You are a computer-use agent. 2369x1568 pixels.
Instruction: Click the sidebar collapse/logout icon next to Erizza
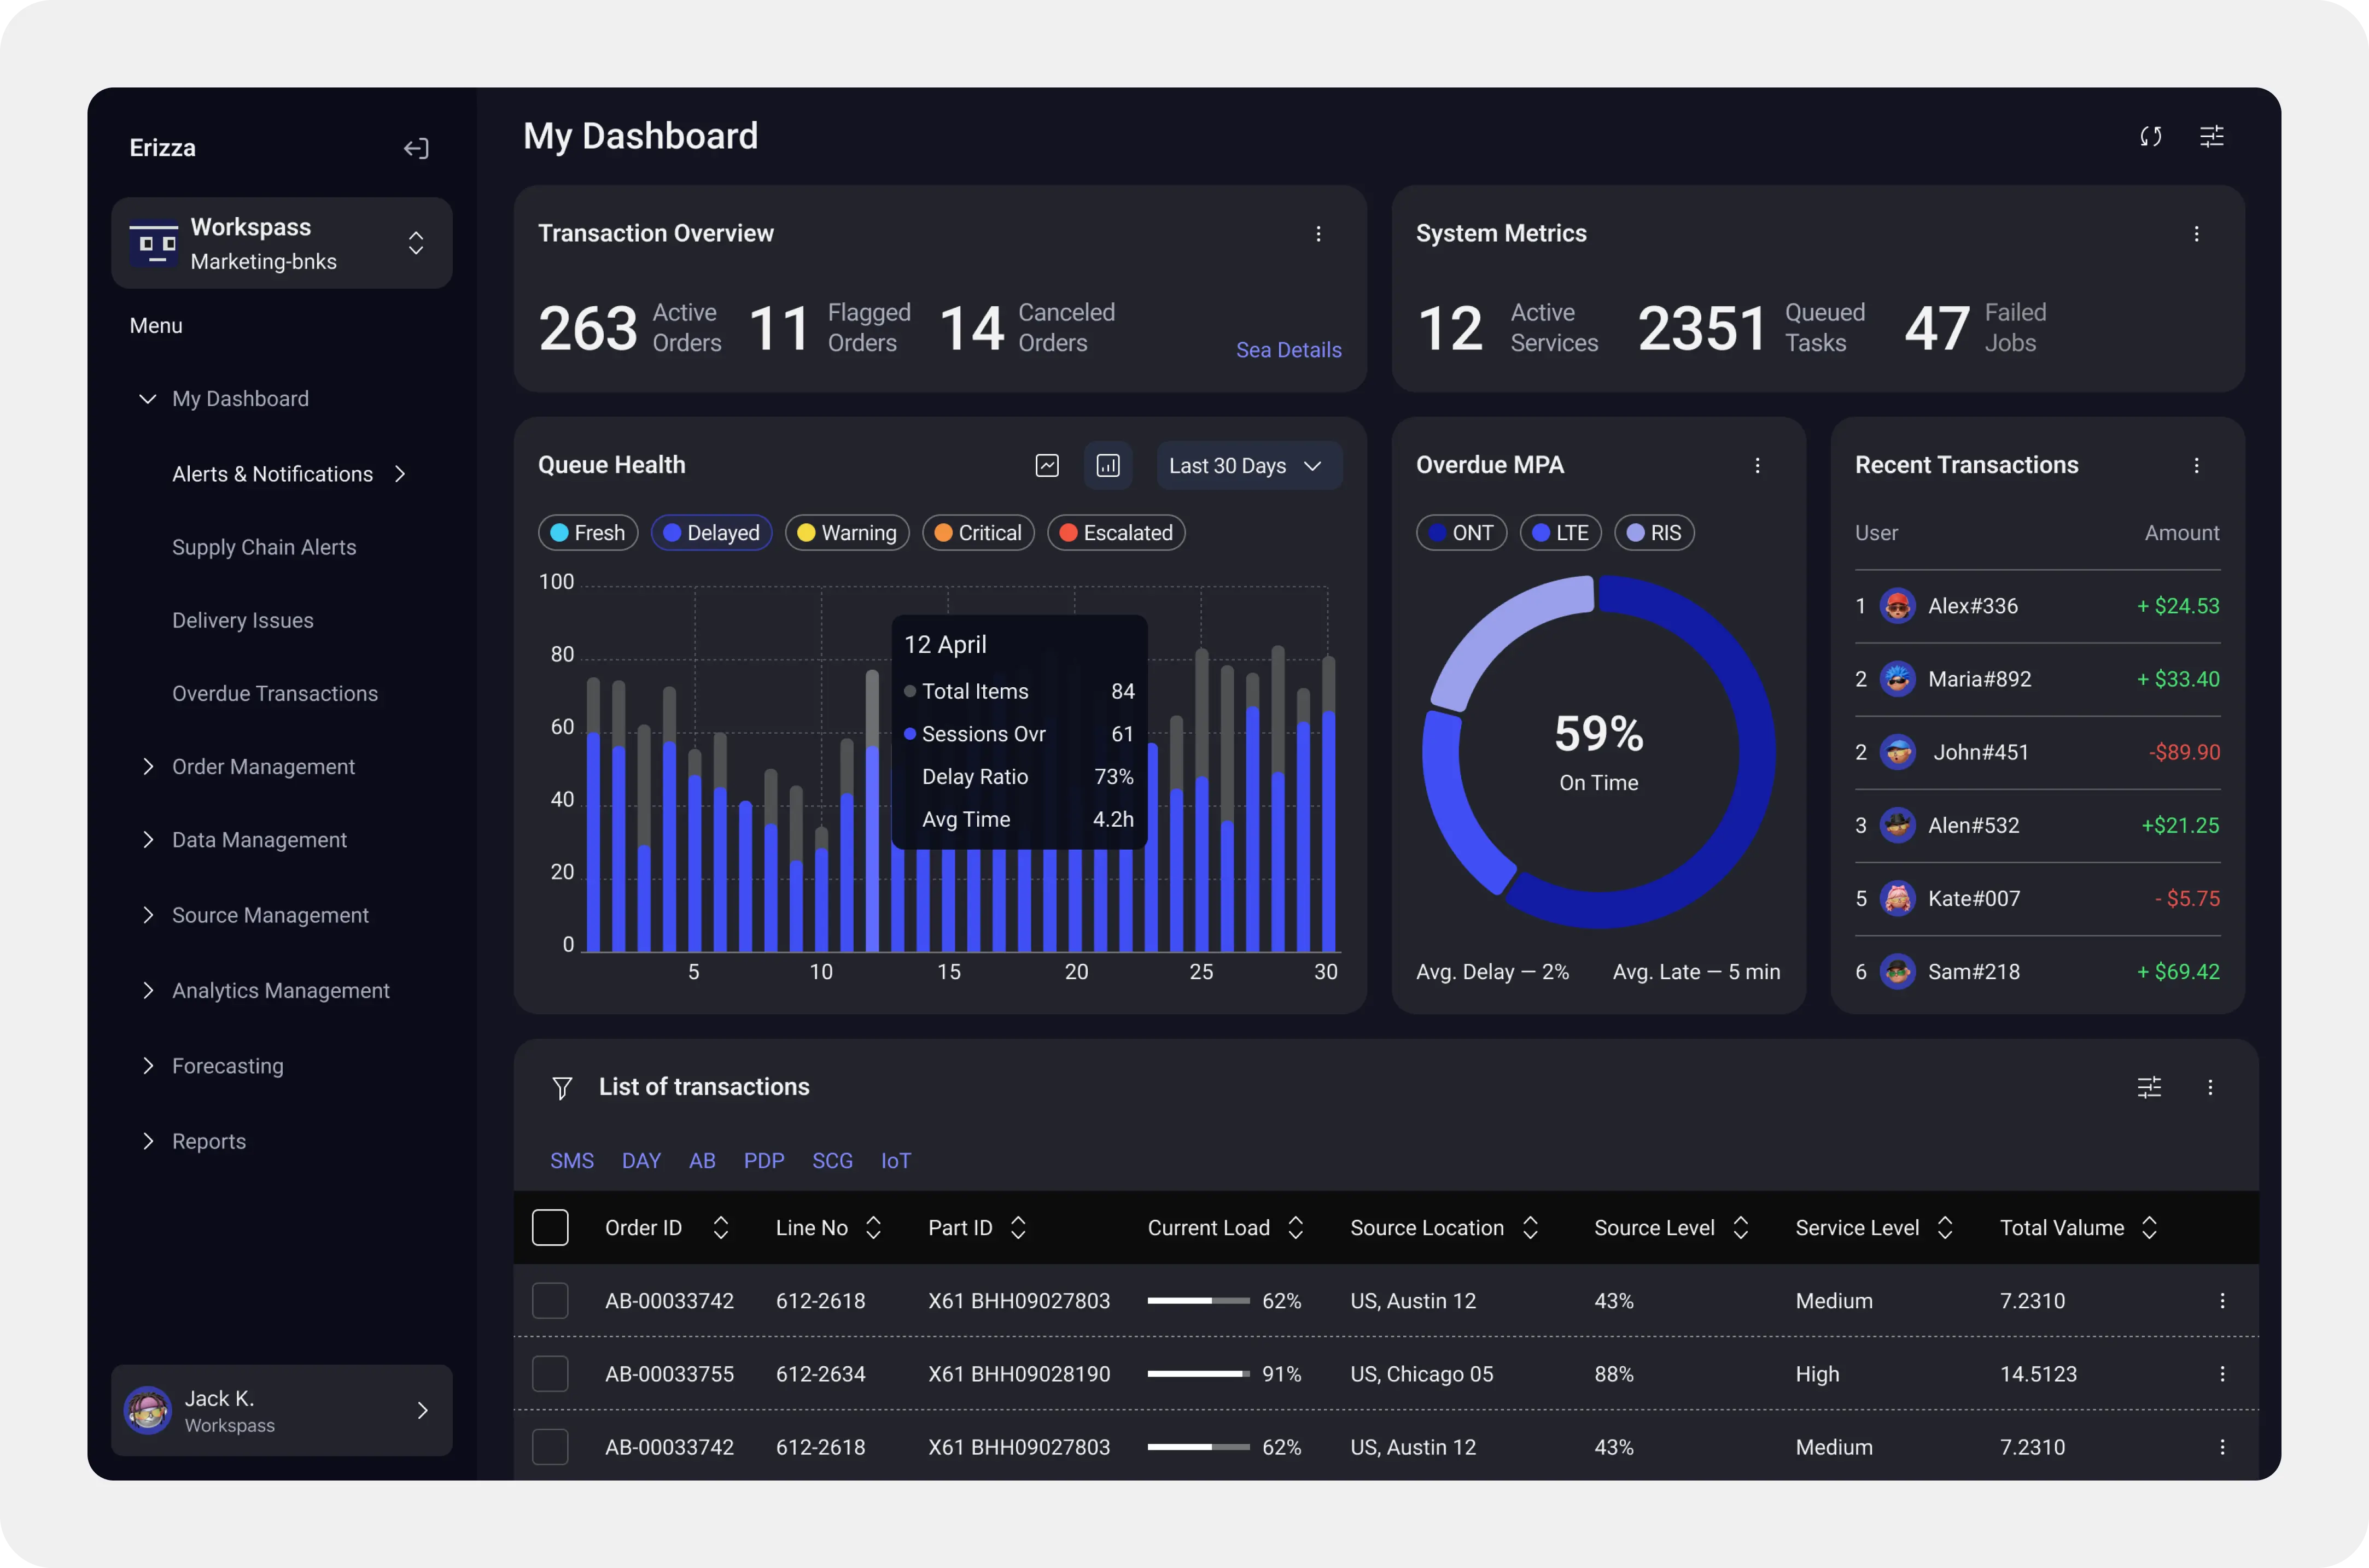tap(416, 149)
